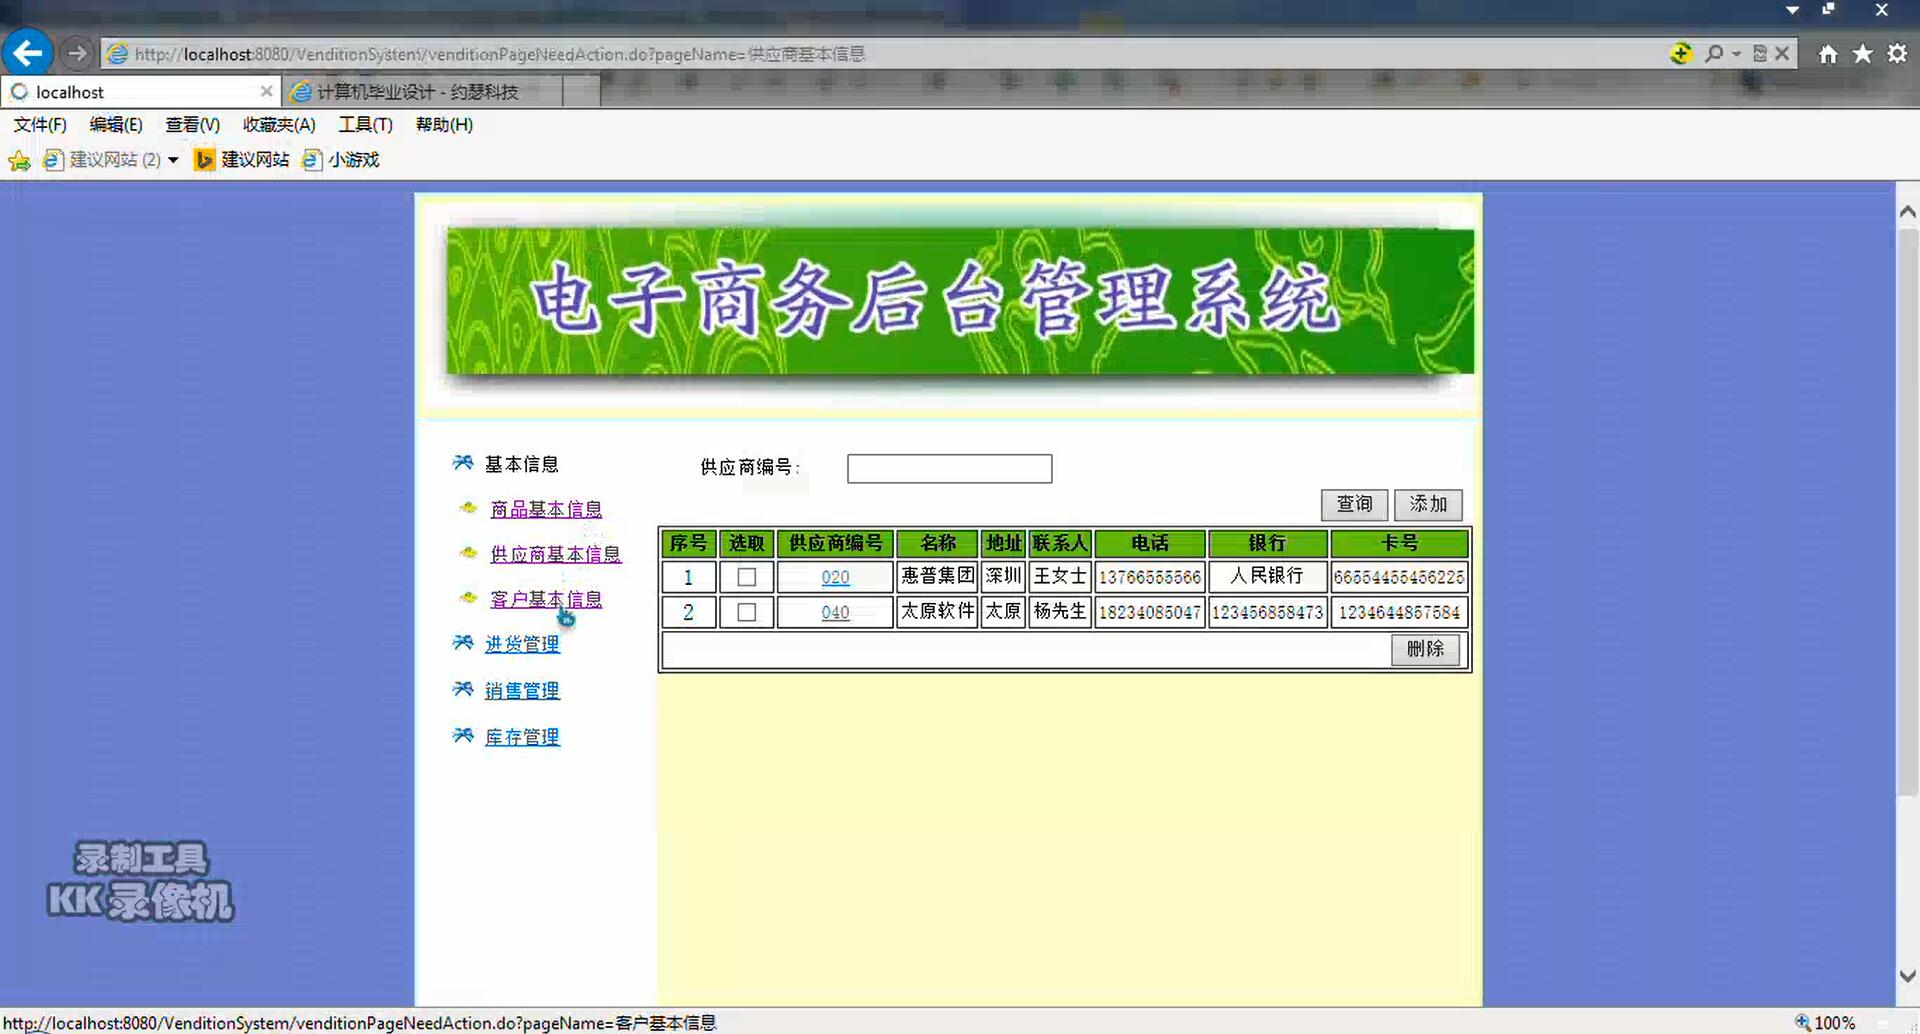The width and height of the screenshot is (1920, 1034).
Task: Click the page scrollbar up arrow
Action: point(1907,211)
